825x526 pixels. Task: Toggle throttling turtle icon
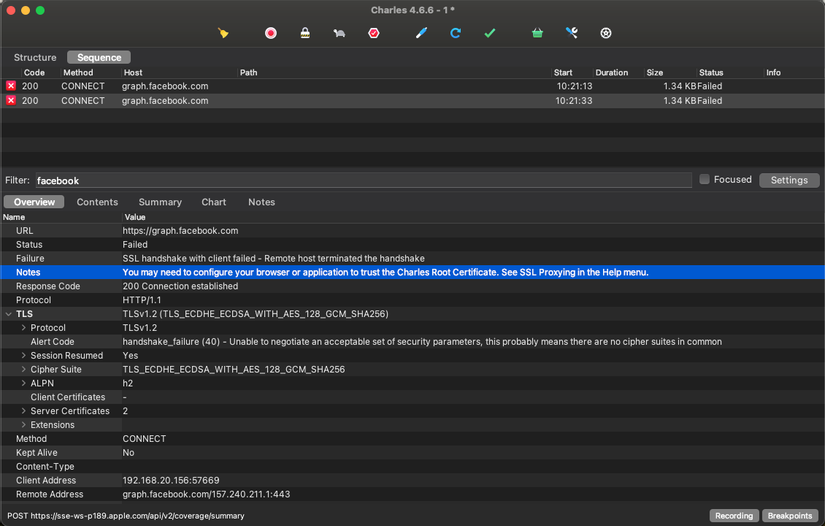339,33
